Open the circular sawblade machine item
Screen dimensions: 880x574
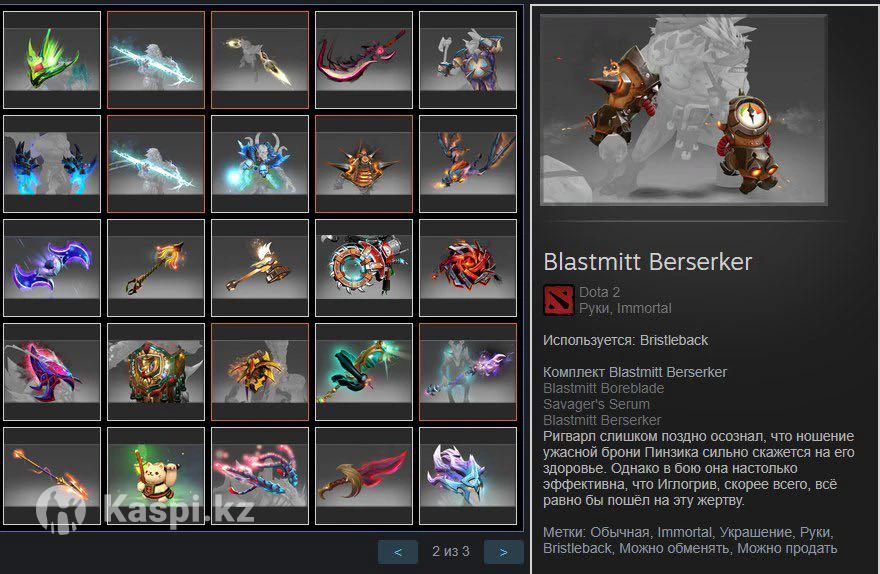tap(364, 268)
